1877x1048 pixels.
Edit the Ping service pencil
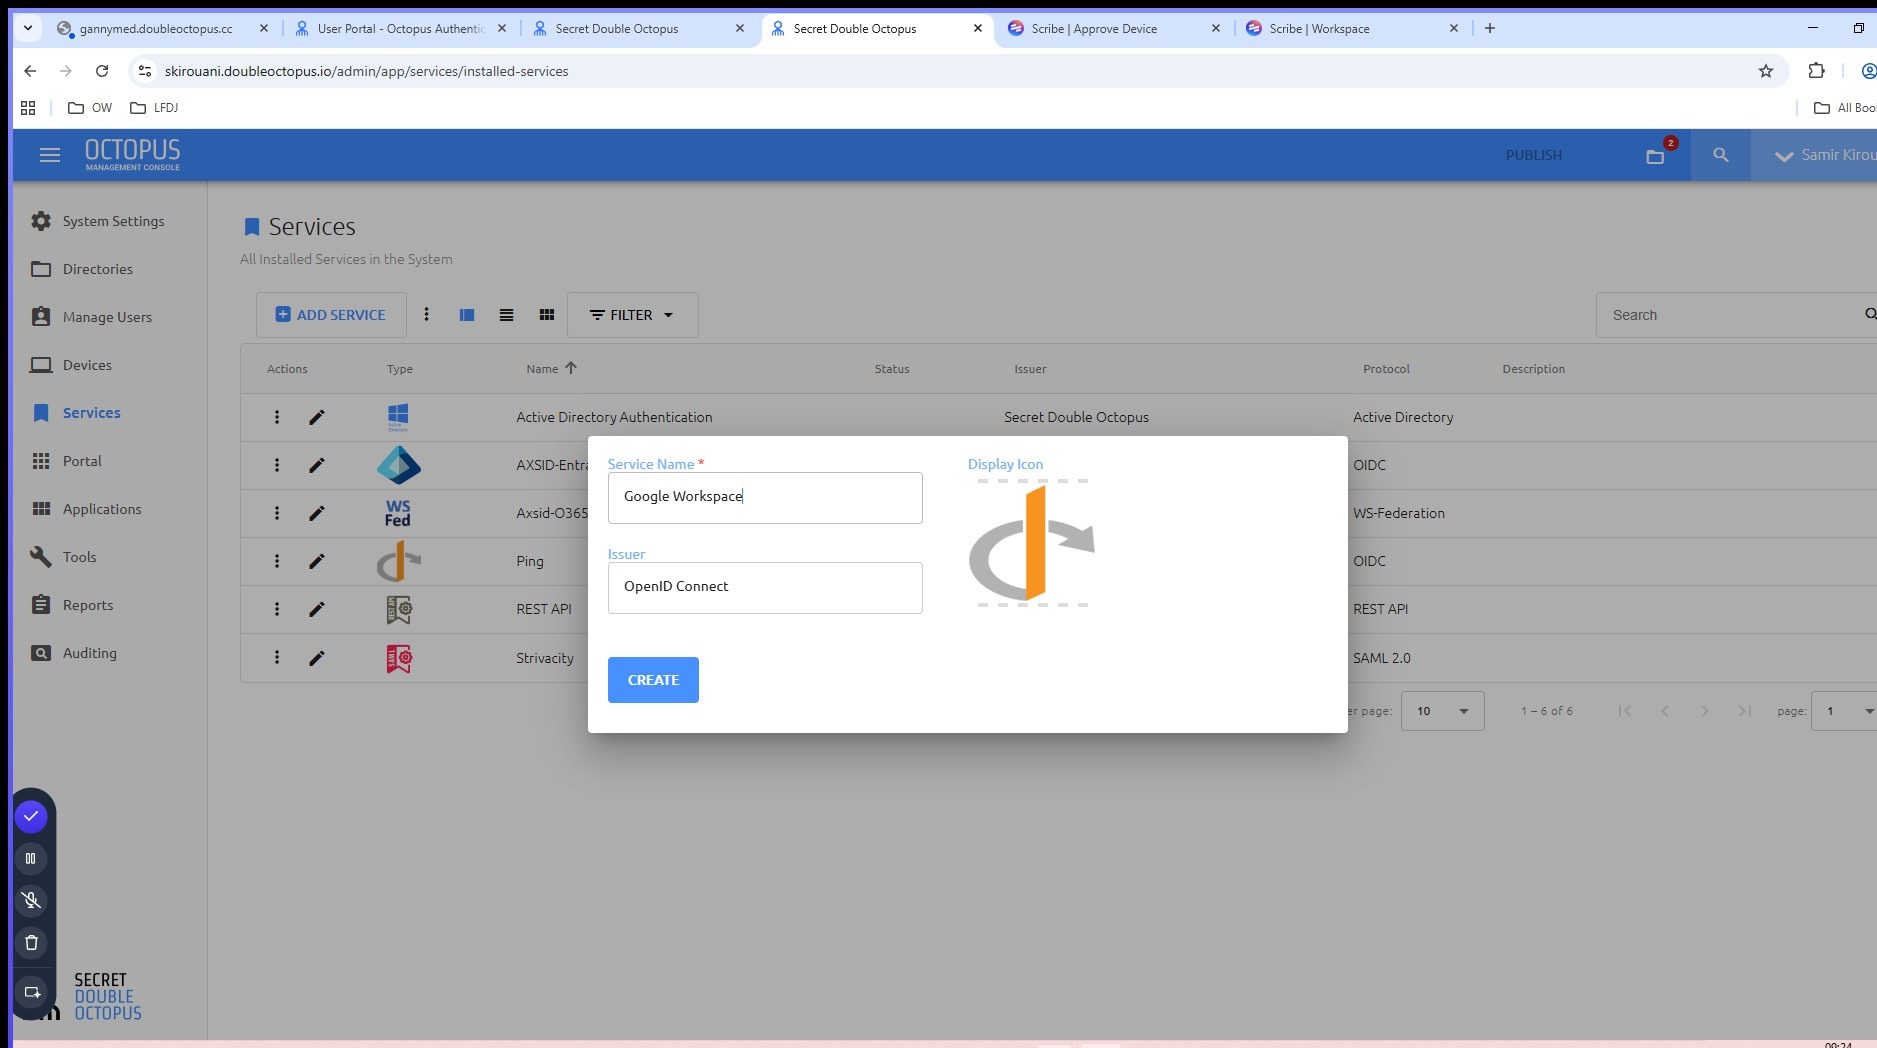317,561
